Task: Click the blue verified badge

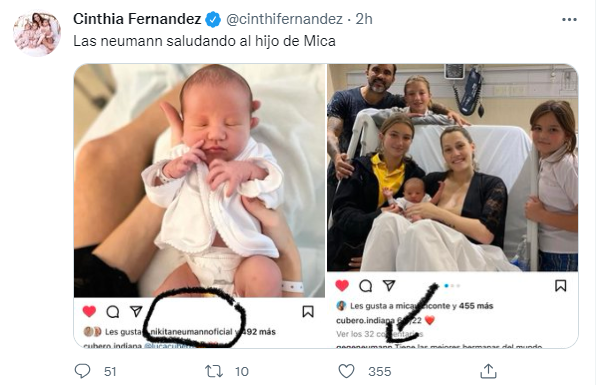Action: [x=213, y=19]
